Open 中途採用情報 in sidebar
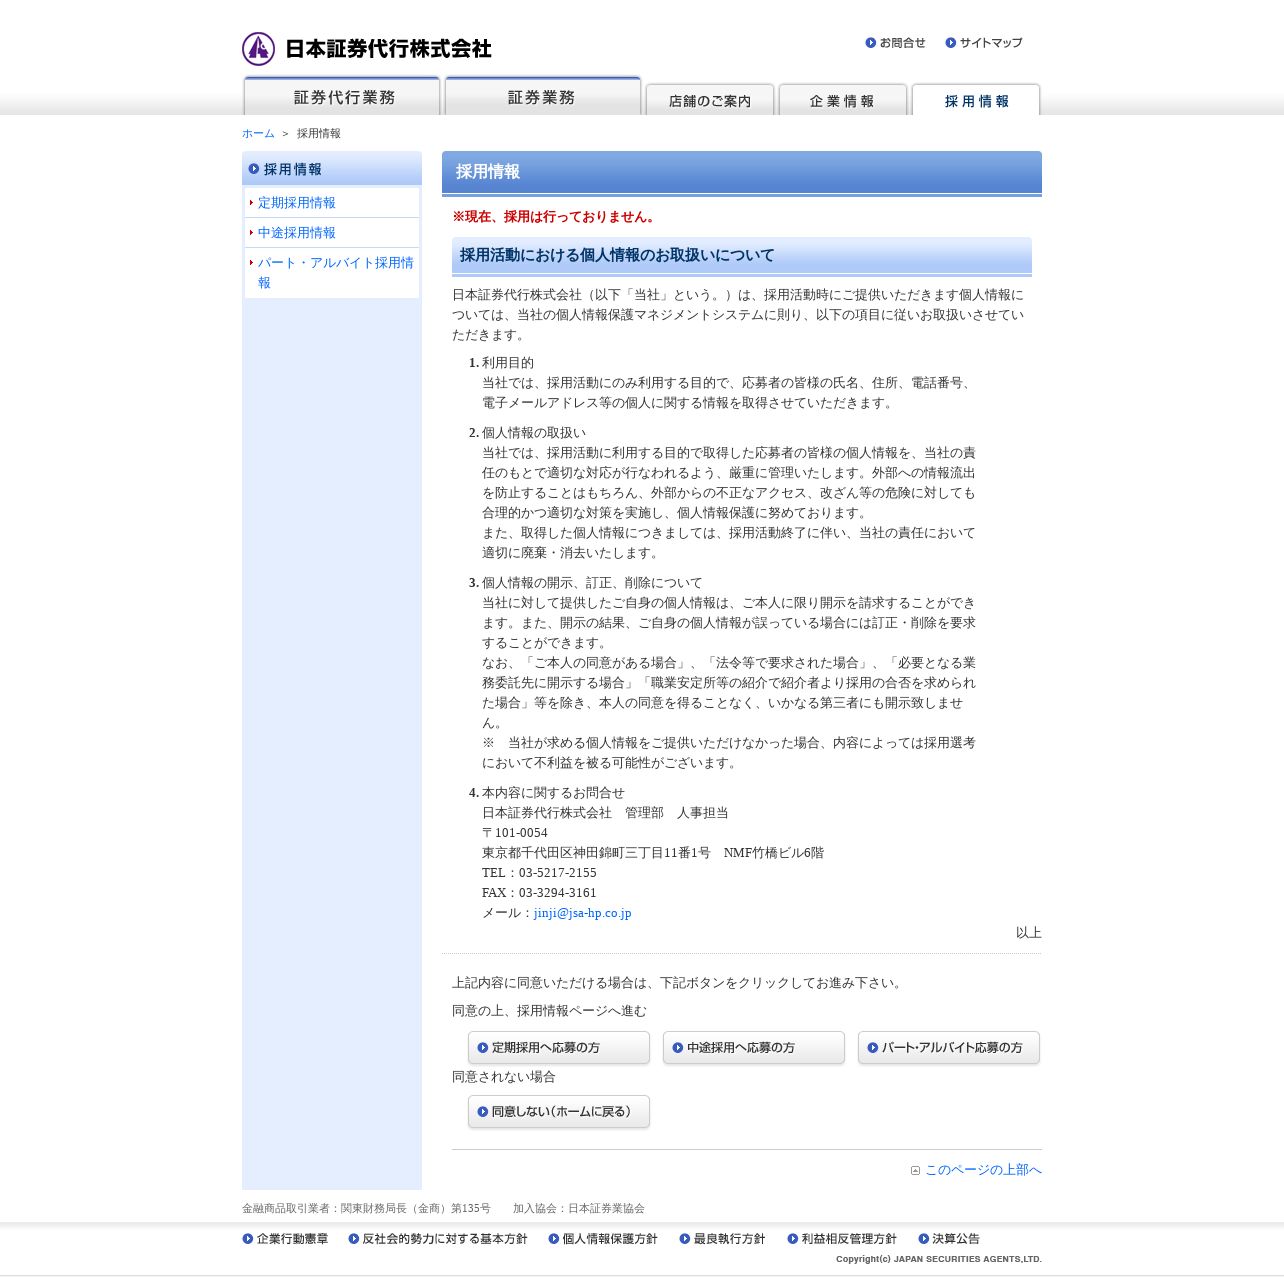The image size is (1284, 1277). [x=297, y=233]
